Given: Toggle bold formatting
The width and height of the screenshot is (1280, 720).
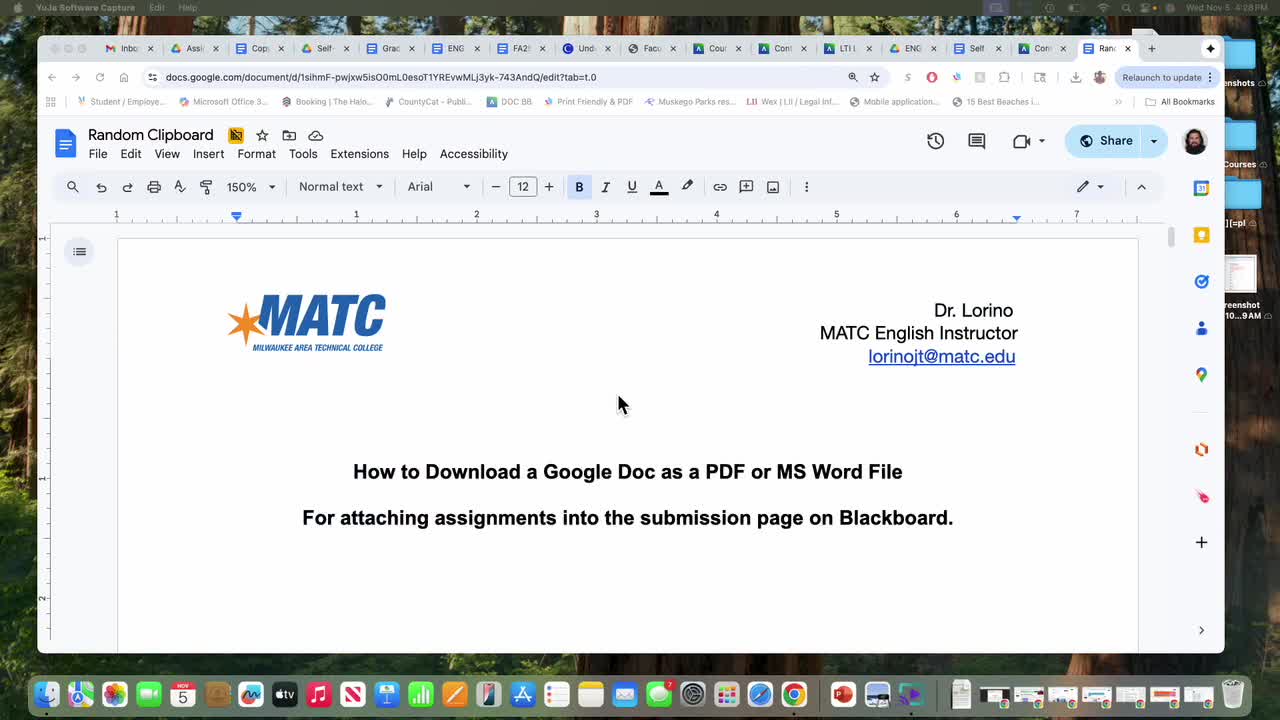Looking at the screenshot, I should tap(579, 187).
